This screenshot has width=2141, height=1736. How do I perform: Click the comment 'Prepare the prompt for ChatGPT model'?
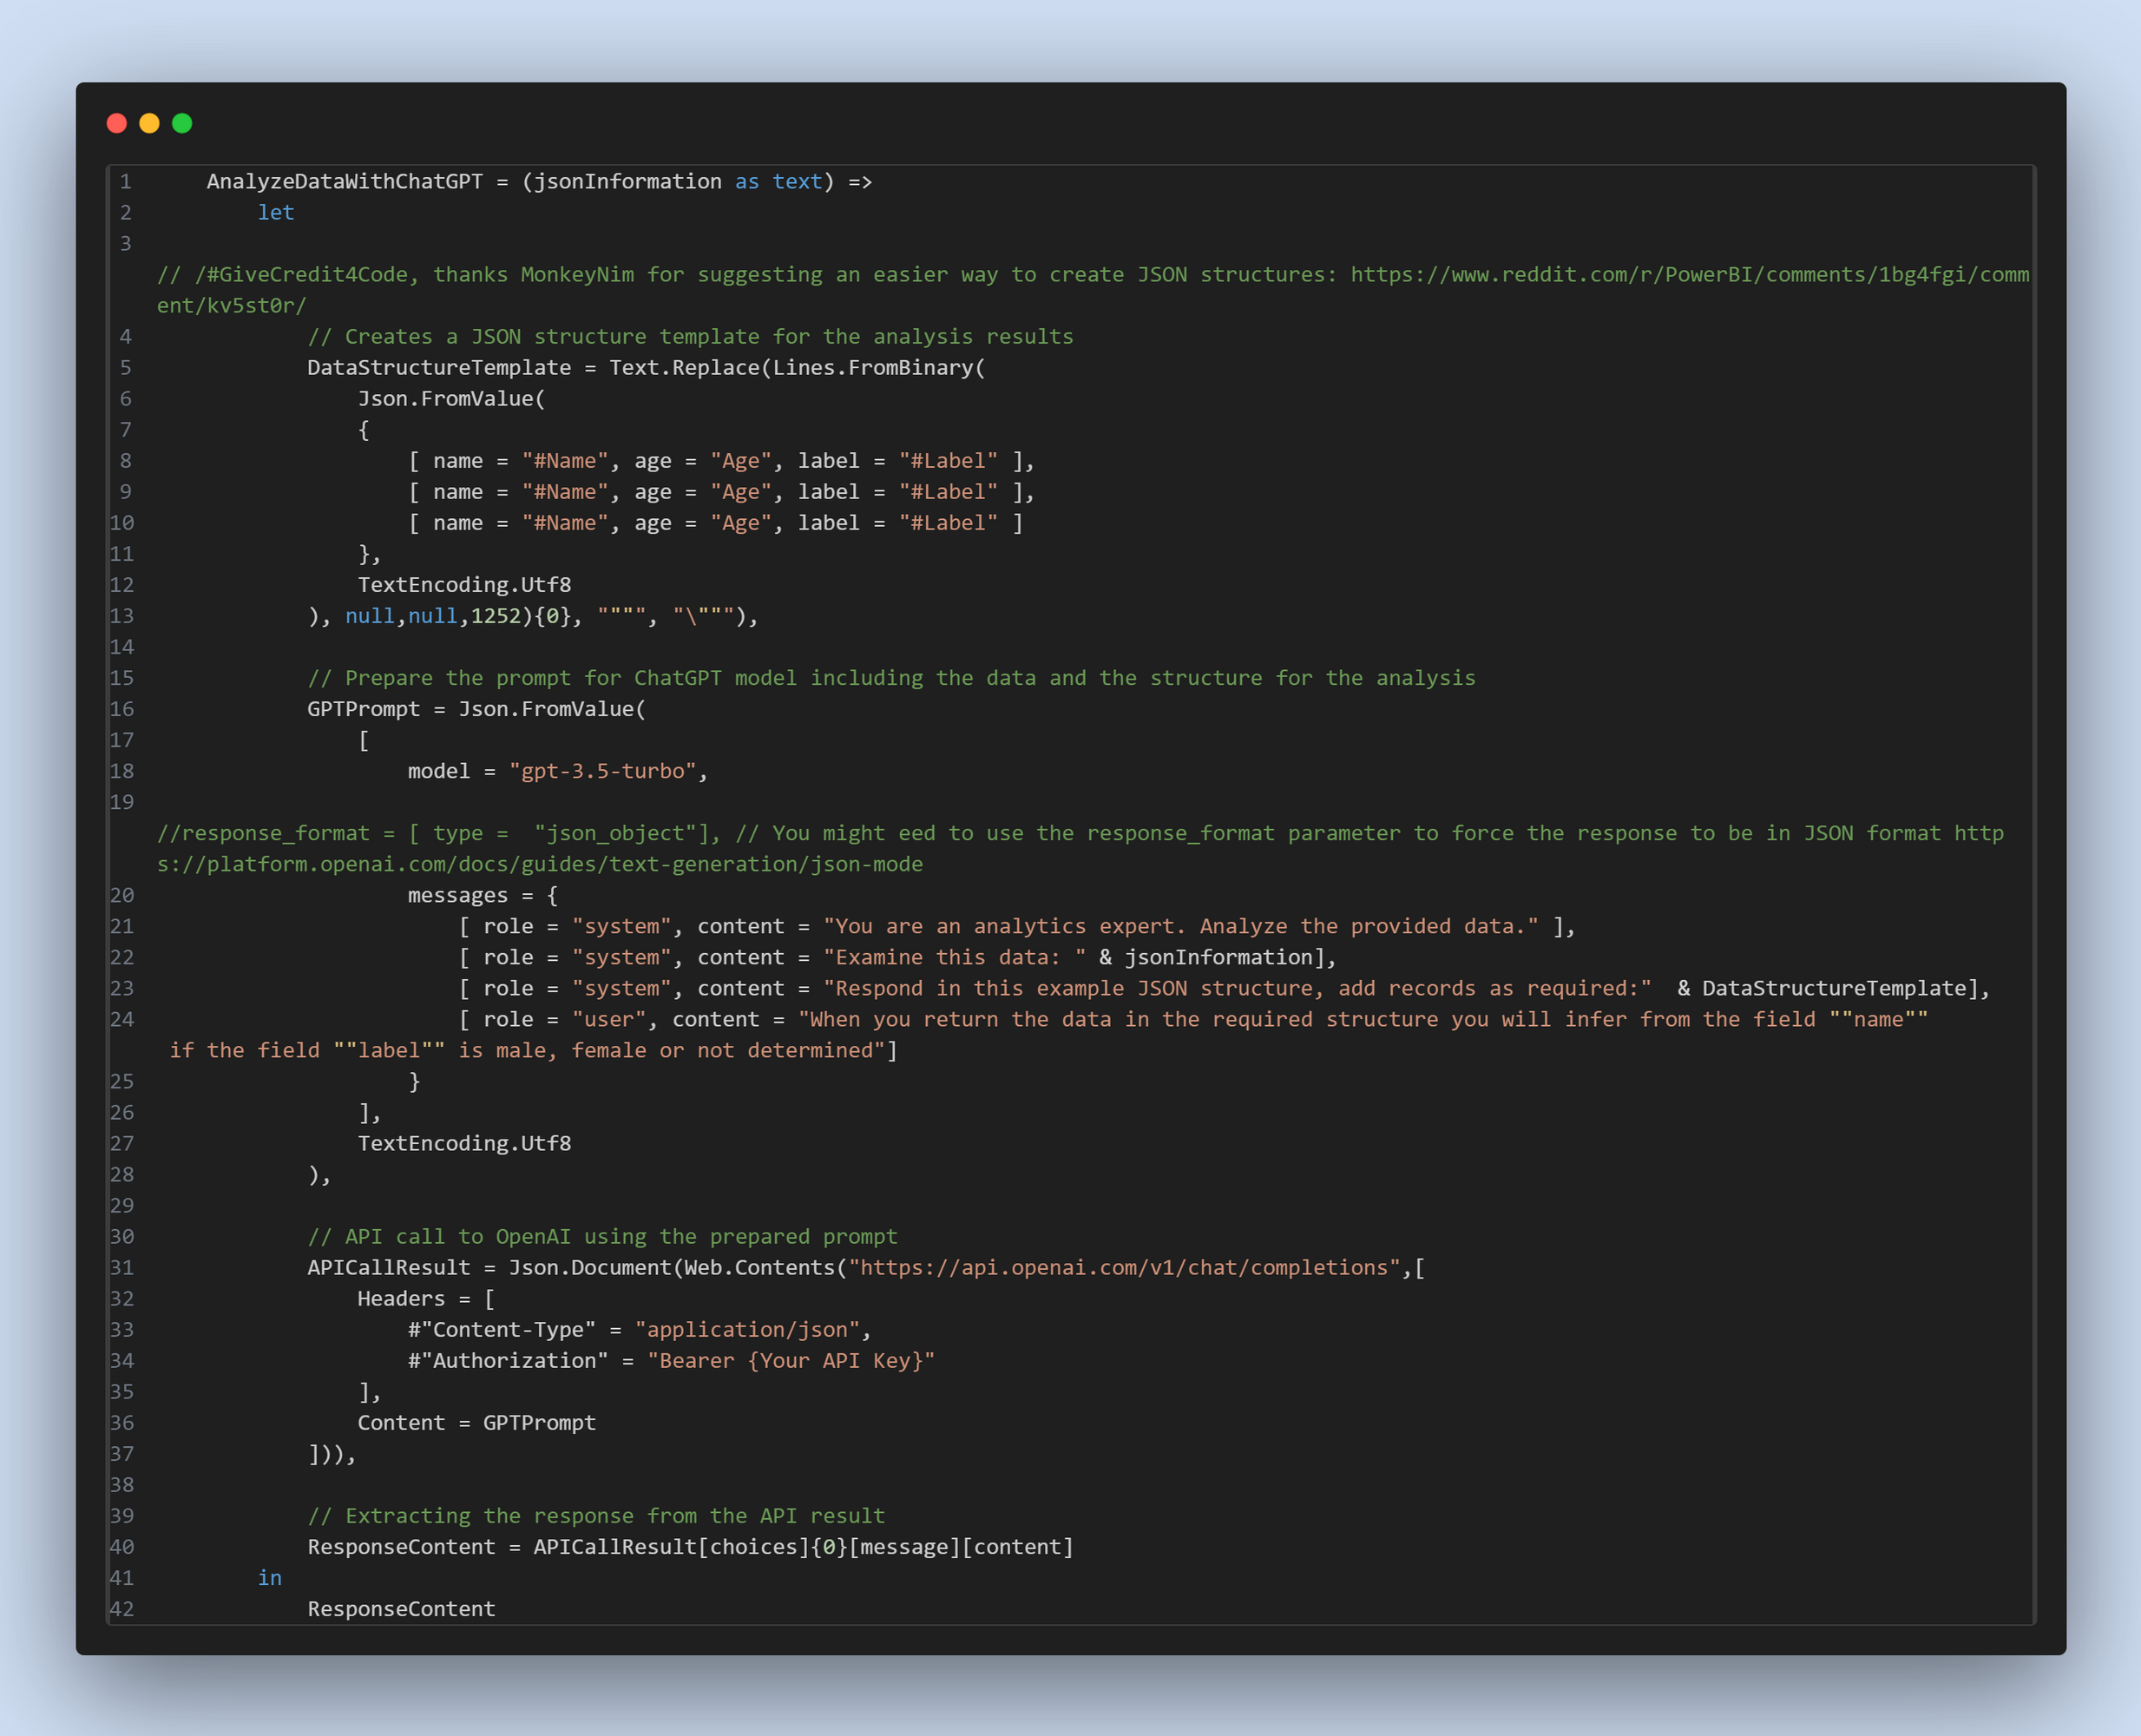point(891,677)
